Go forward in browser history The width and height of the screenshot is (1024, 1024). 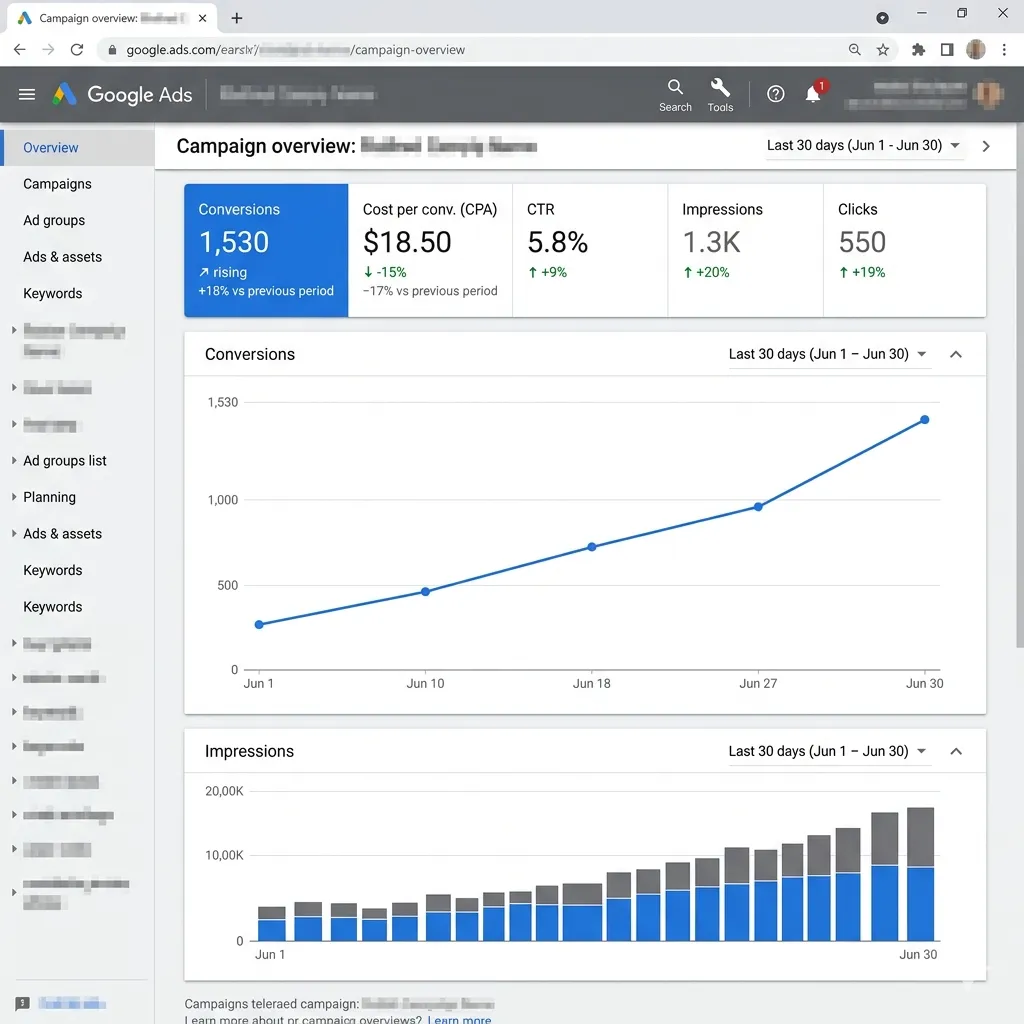(48, 50)
